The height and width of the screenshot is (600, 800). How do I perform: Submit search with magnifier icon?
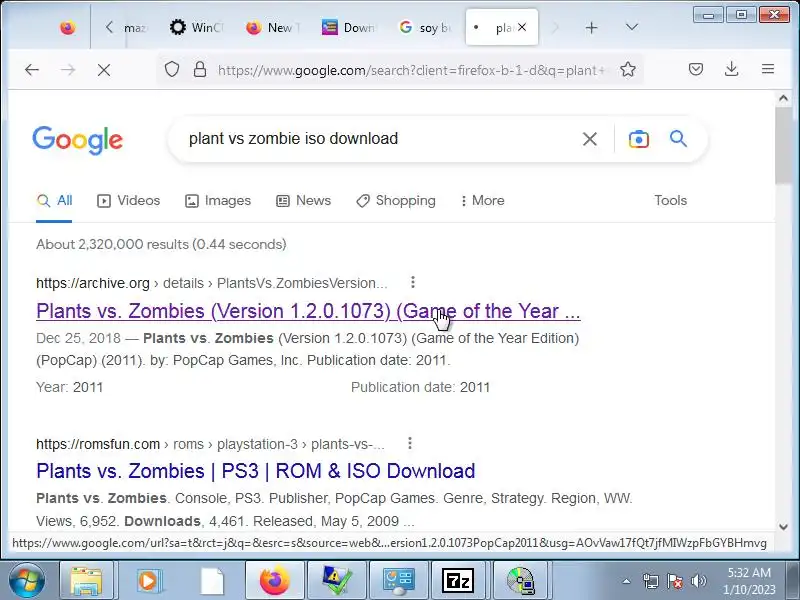(x=678, y=138)
